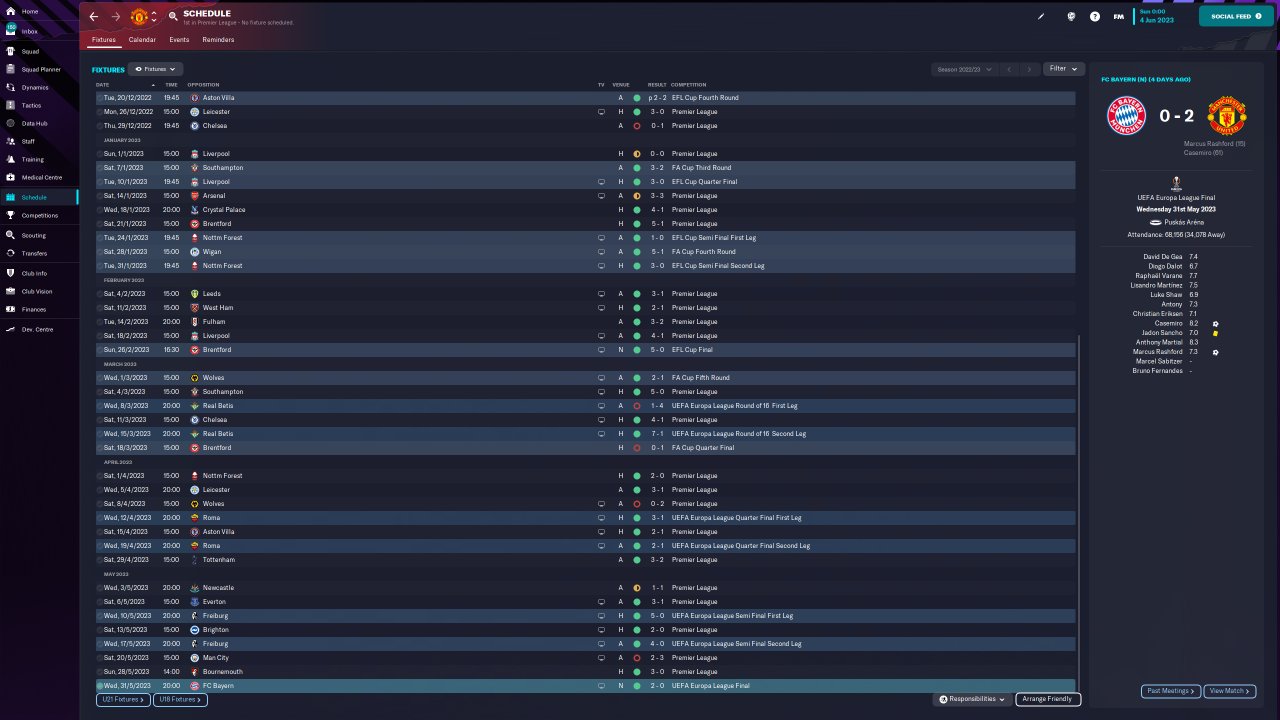Go to the next season with the right chevron

click(x=1029, y=69)
